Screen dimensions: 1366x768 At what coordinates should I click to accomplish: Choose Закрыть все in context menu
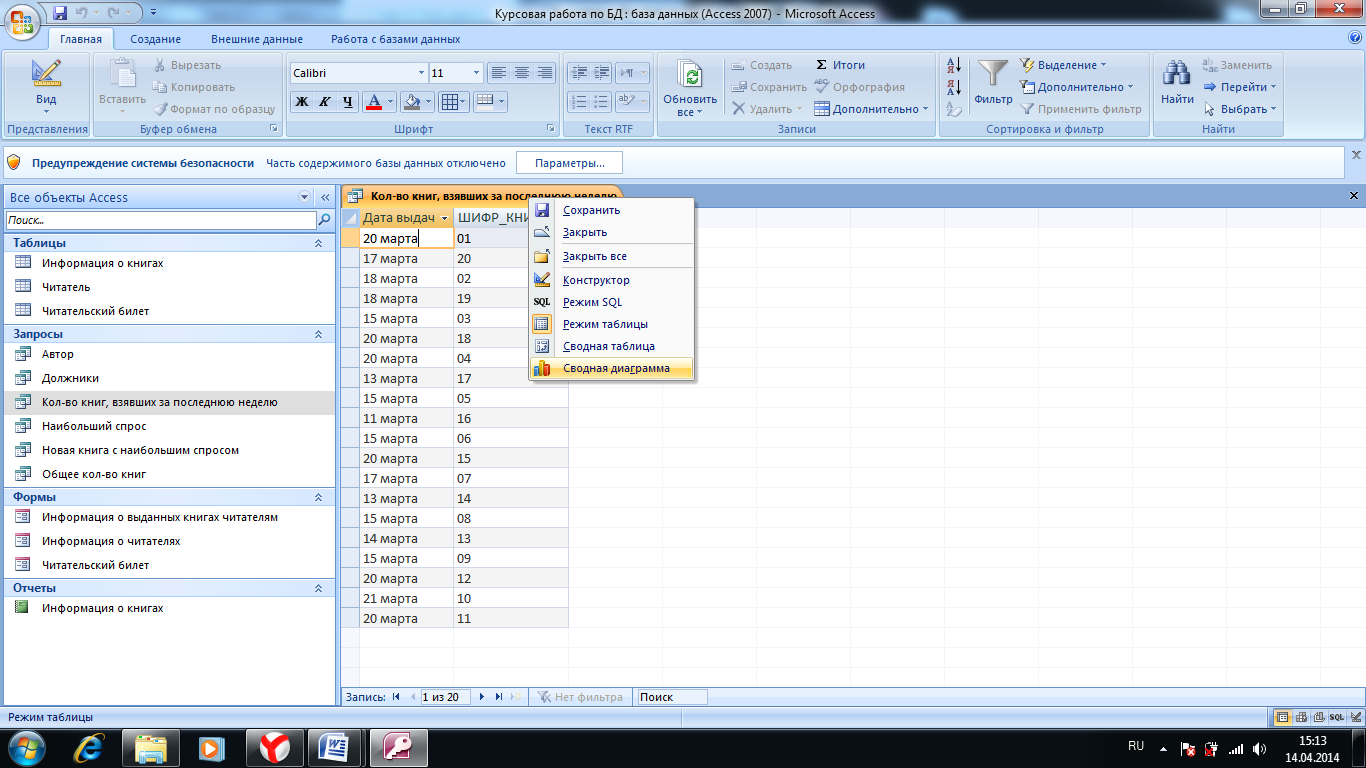point(612,256)
